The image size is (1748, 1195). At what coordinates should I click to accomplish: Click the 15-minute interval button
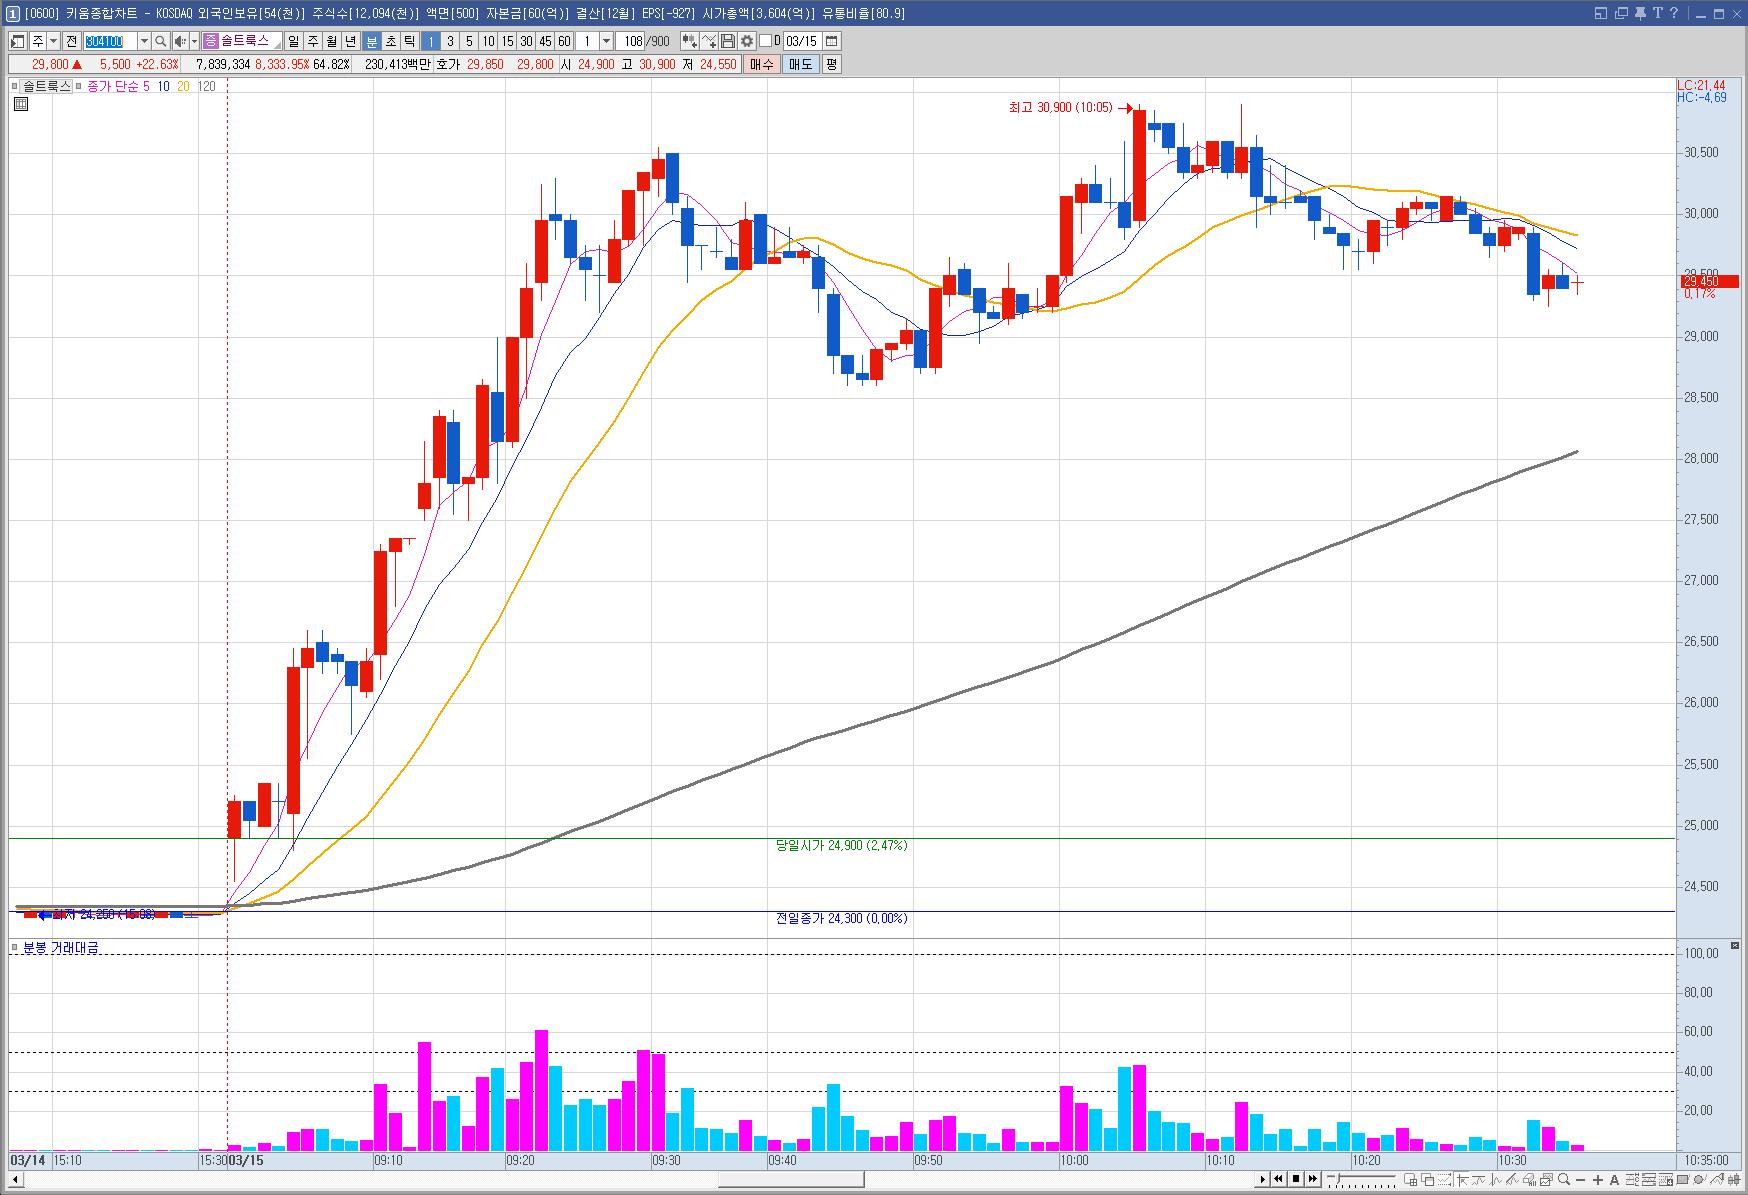click(x=507, y=41)
